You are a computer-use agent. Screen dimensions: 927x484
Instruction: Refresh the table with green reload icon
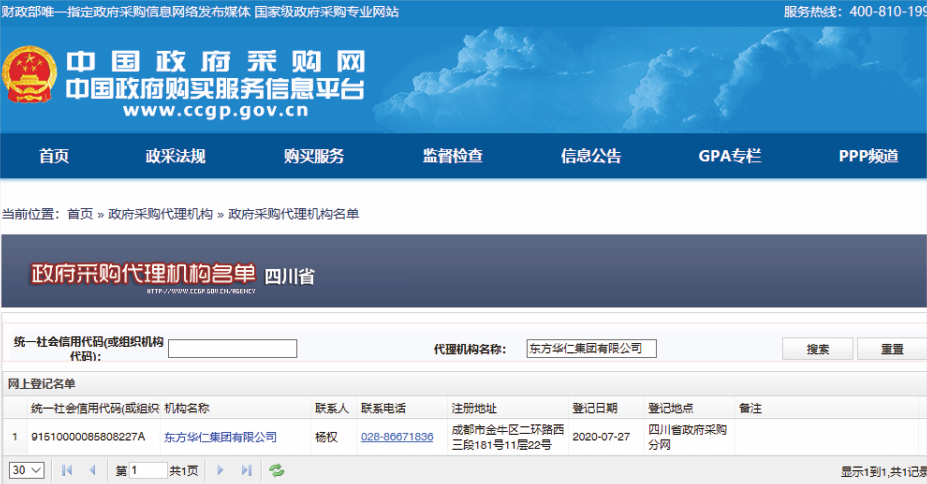pos(277,470)
